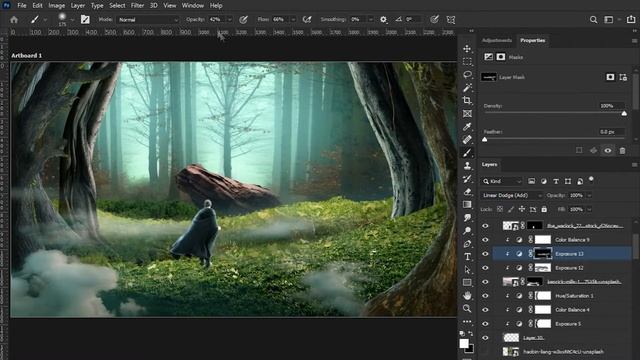The height and width of the screenshot is (360, 640).
Task: Open Smoothing options gear icon
Action: point(383,20)
